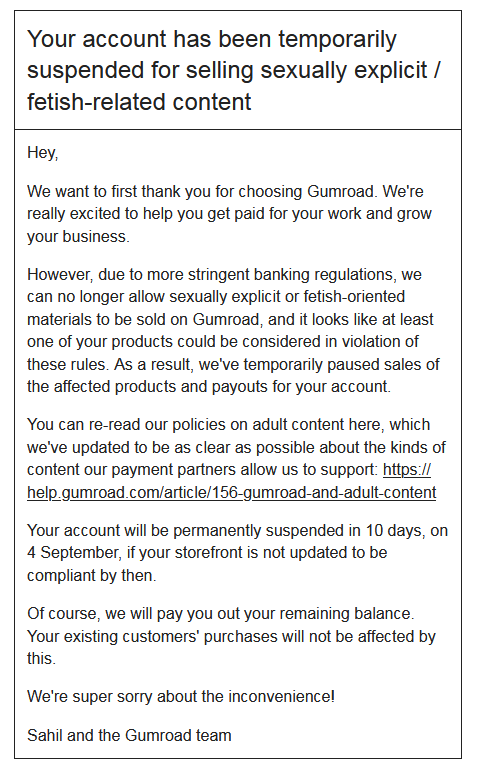Click the "affected products and payouts" line

(x=209, y=386)
